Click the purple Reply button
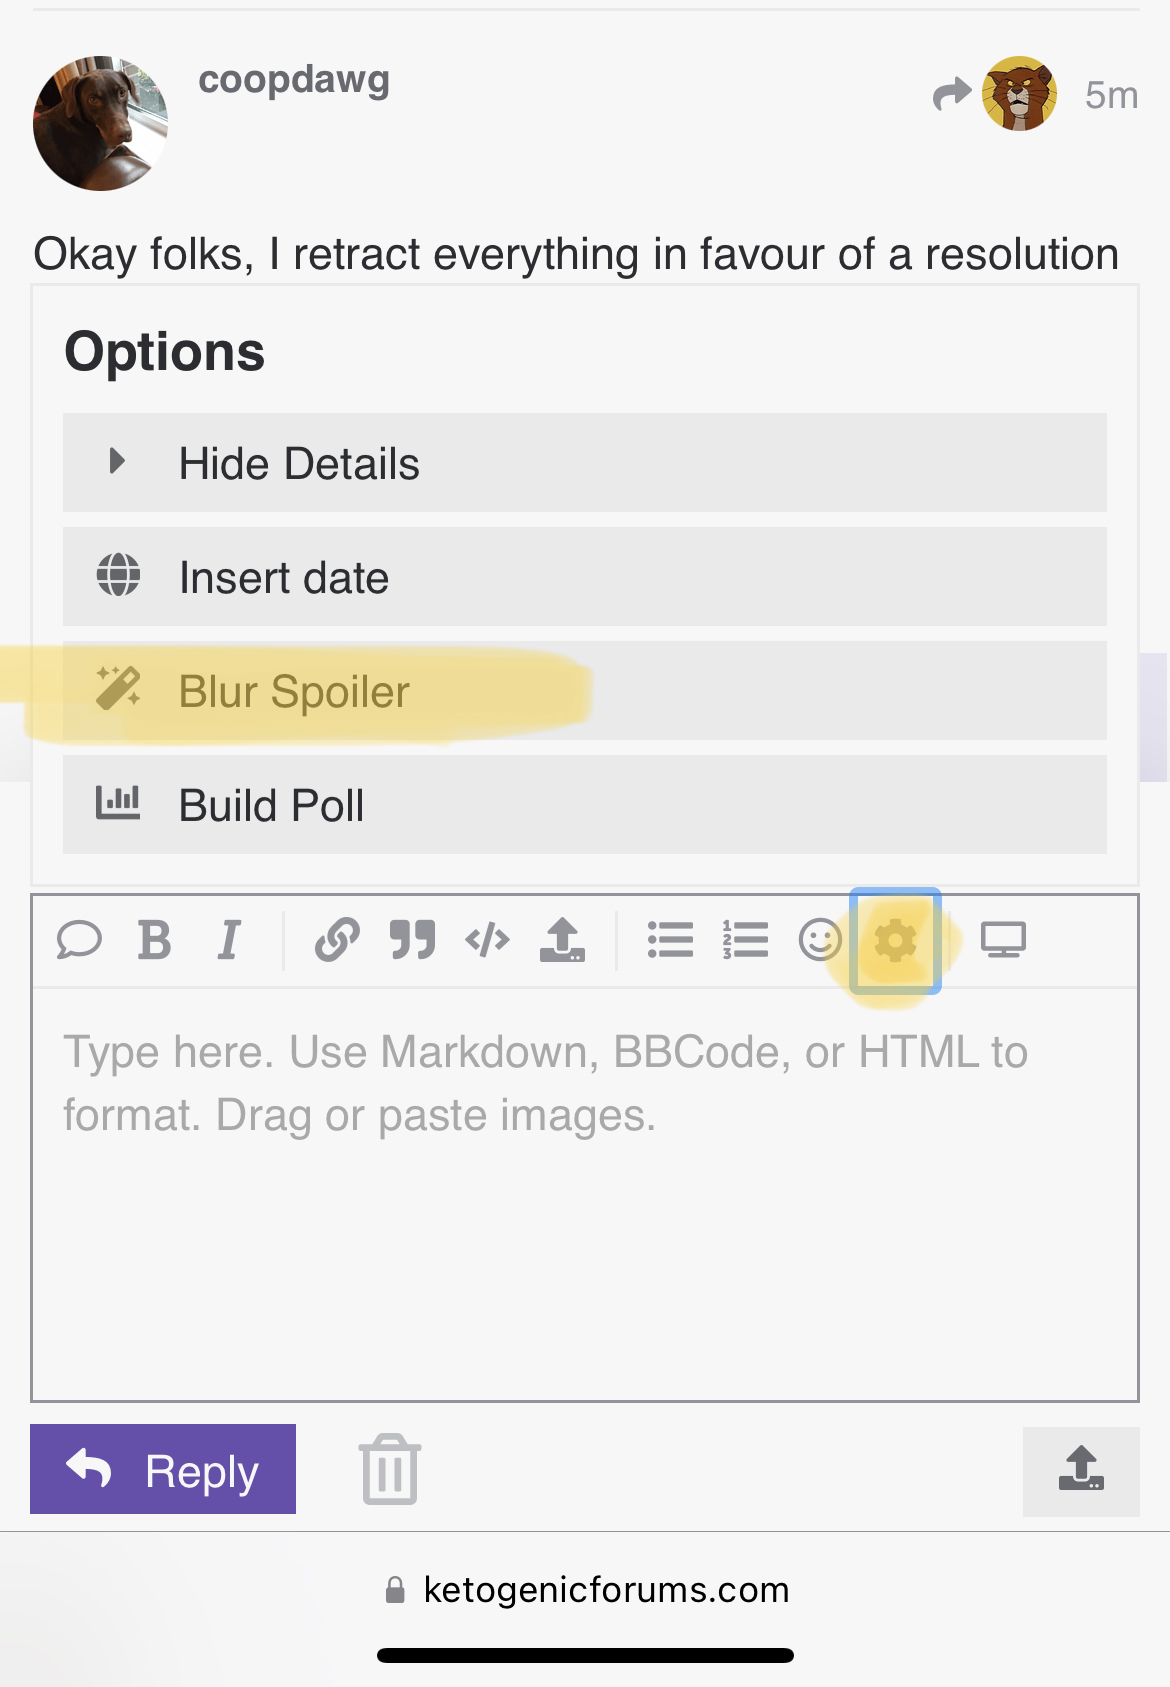This screenshot has width=1170, height=1687. point(163,1469)
